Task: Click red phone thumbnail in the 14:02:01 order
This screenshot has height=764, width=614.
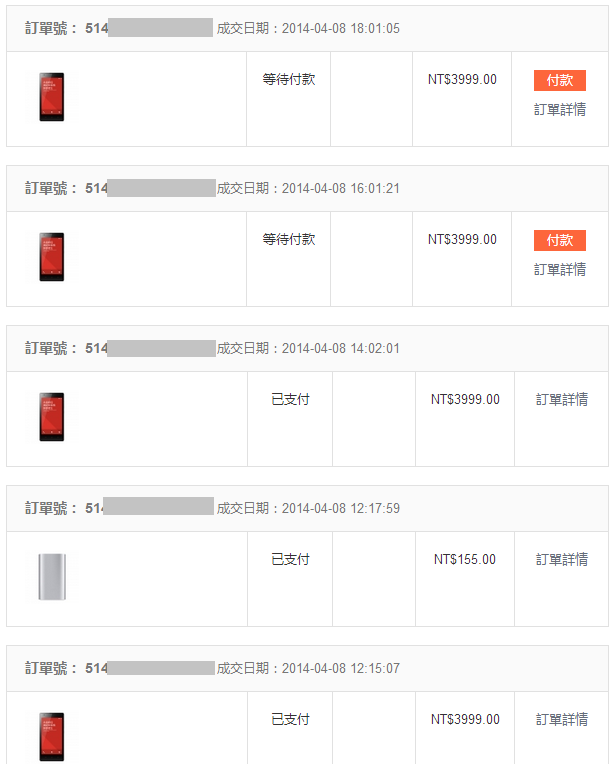Action: tap(52, 417)
